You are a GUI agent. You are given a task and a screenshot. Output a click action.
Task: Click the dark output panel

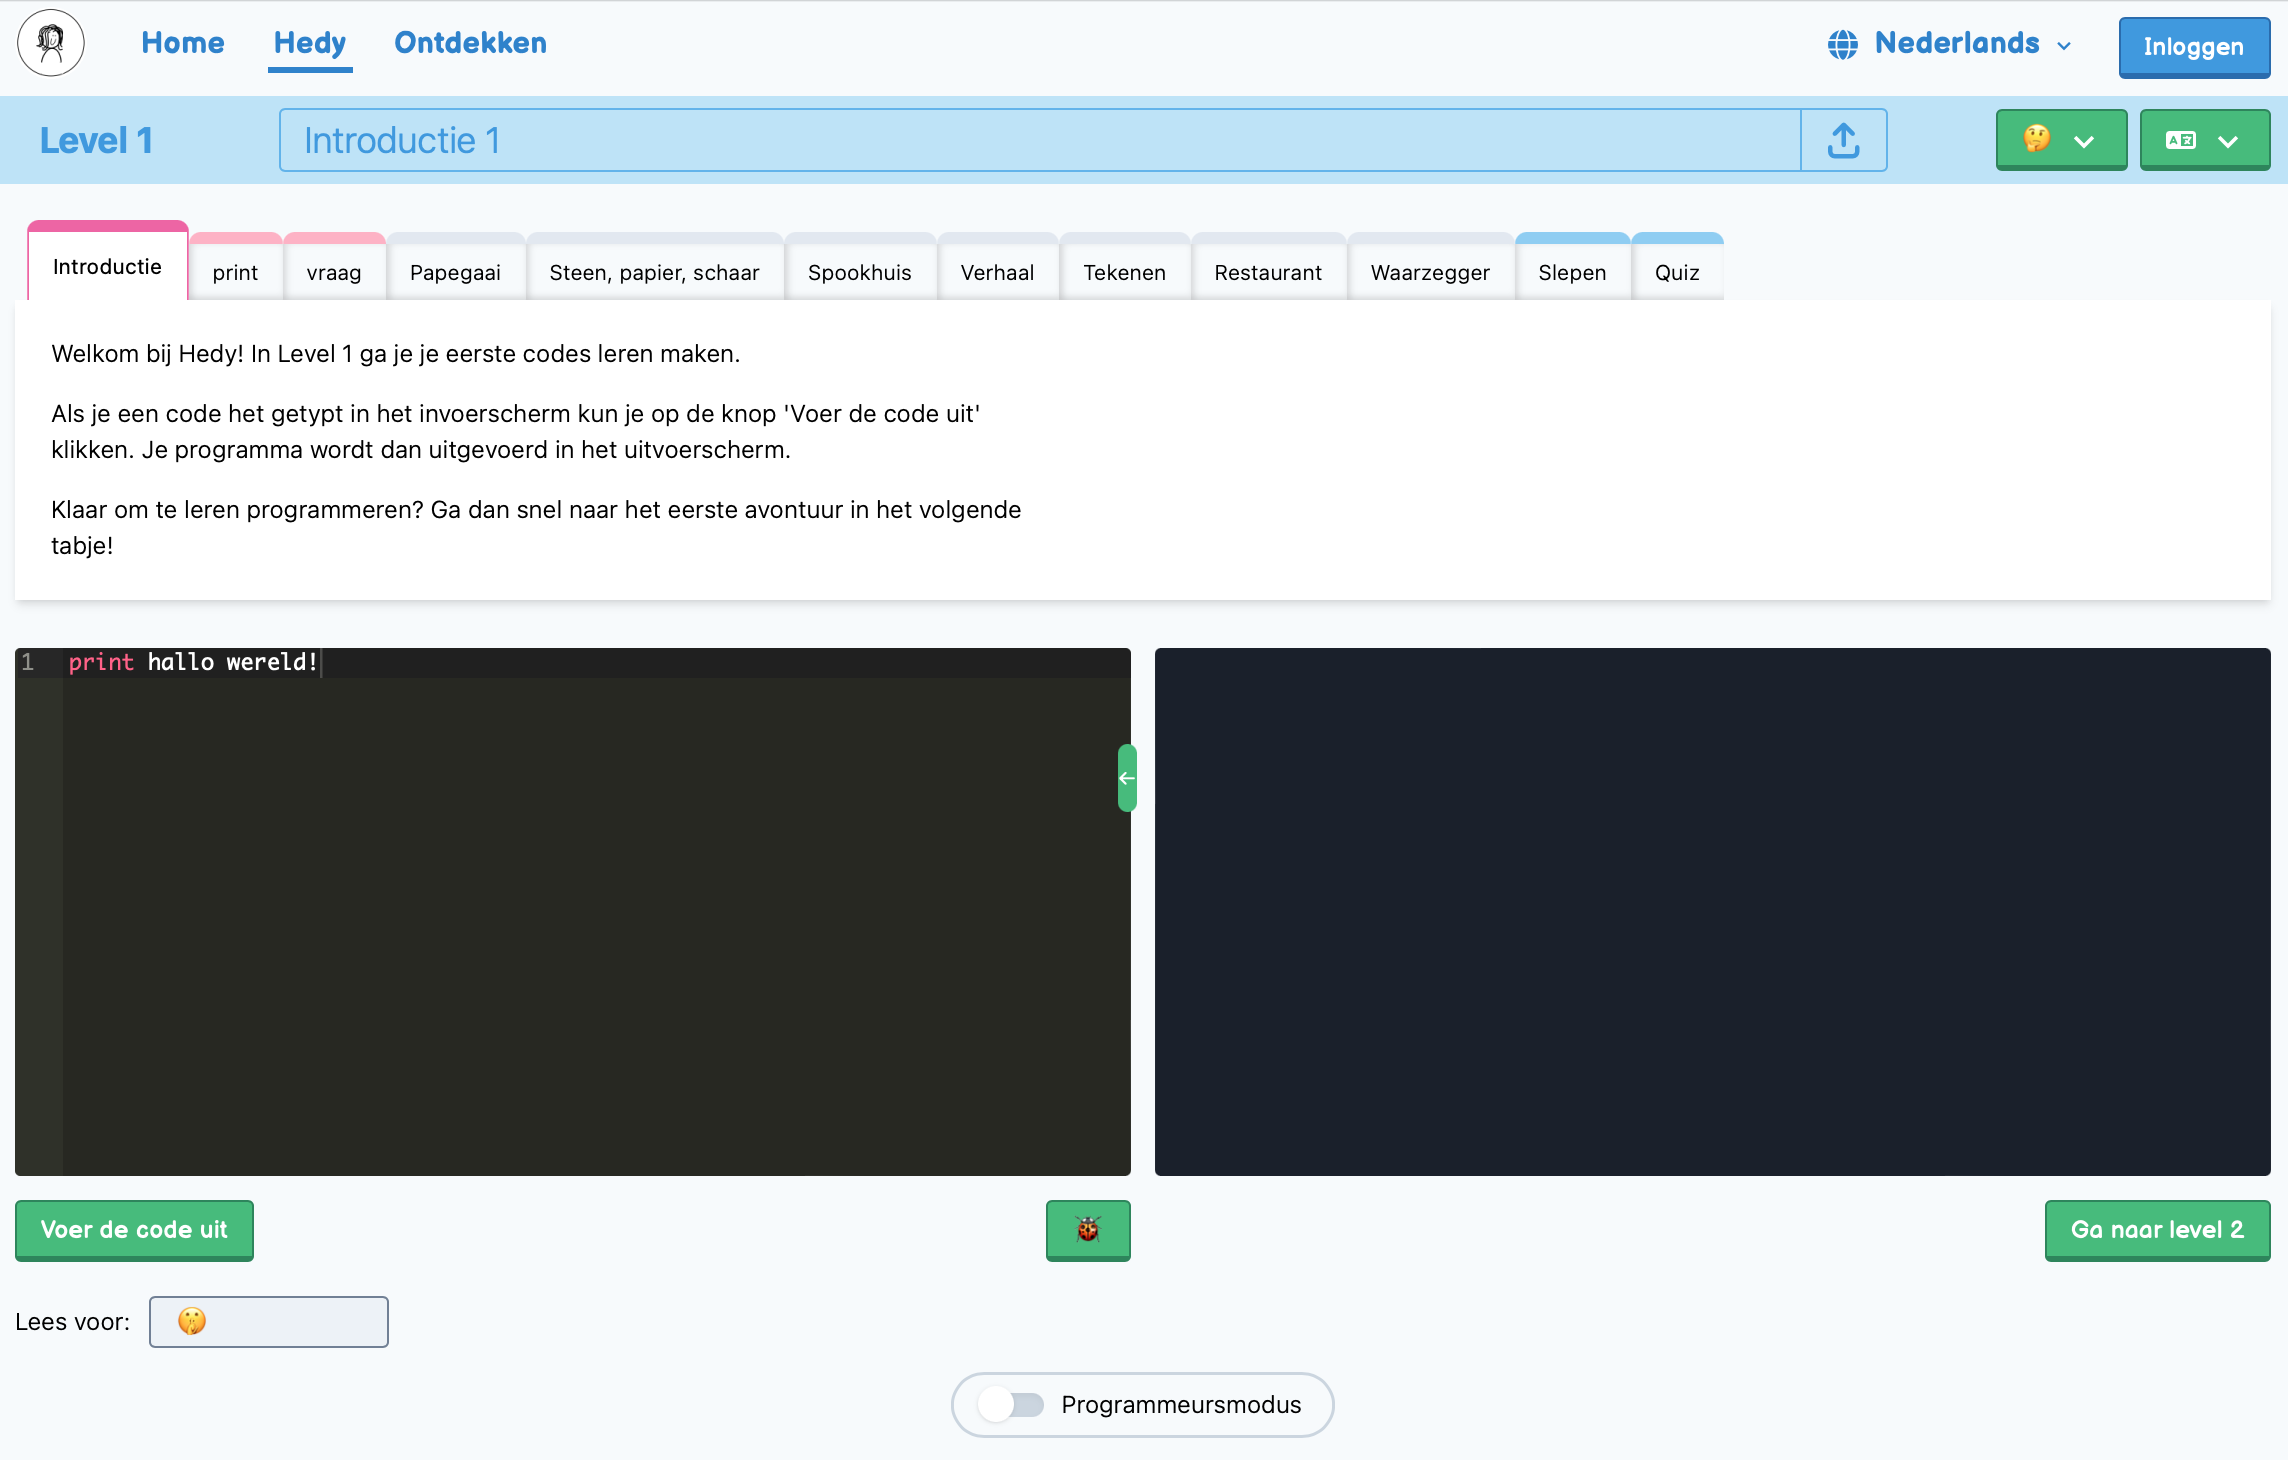[1712, 911]
